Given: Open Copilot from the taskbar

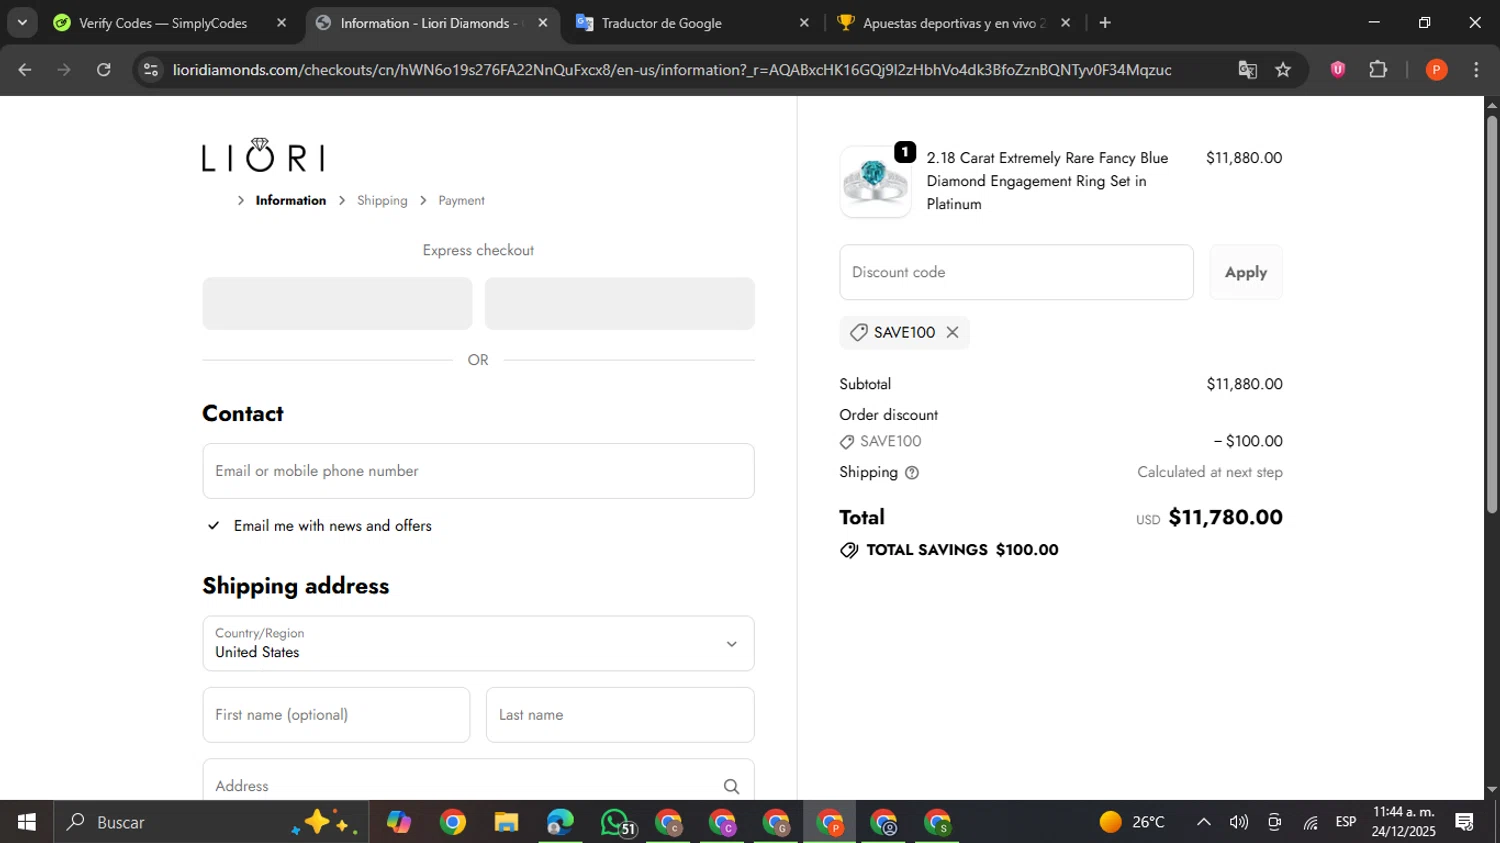Looking at the screenshot, I should coord(399,822).
